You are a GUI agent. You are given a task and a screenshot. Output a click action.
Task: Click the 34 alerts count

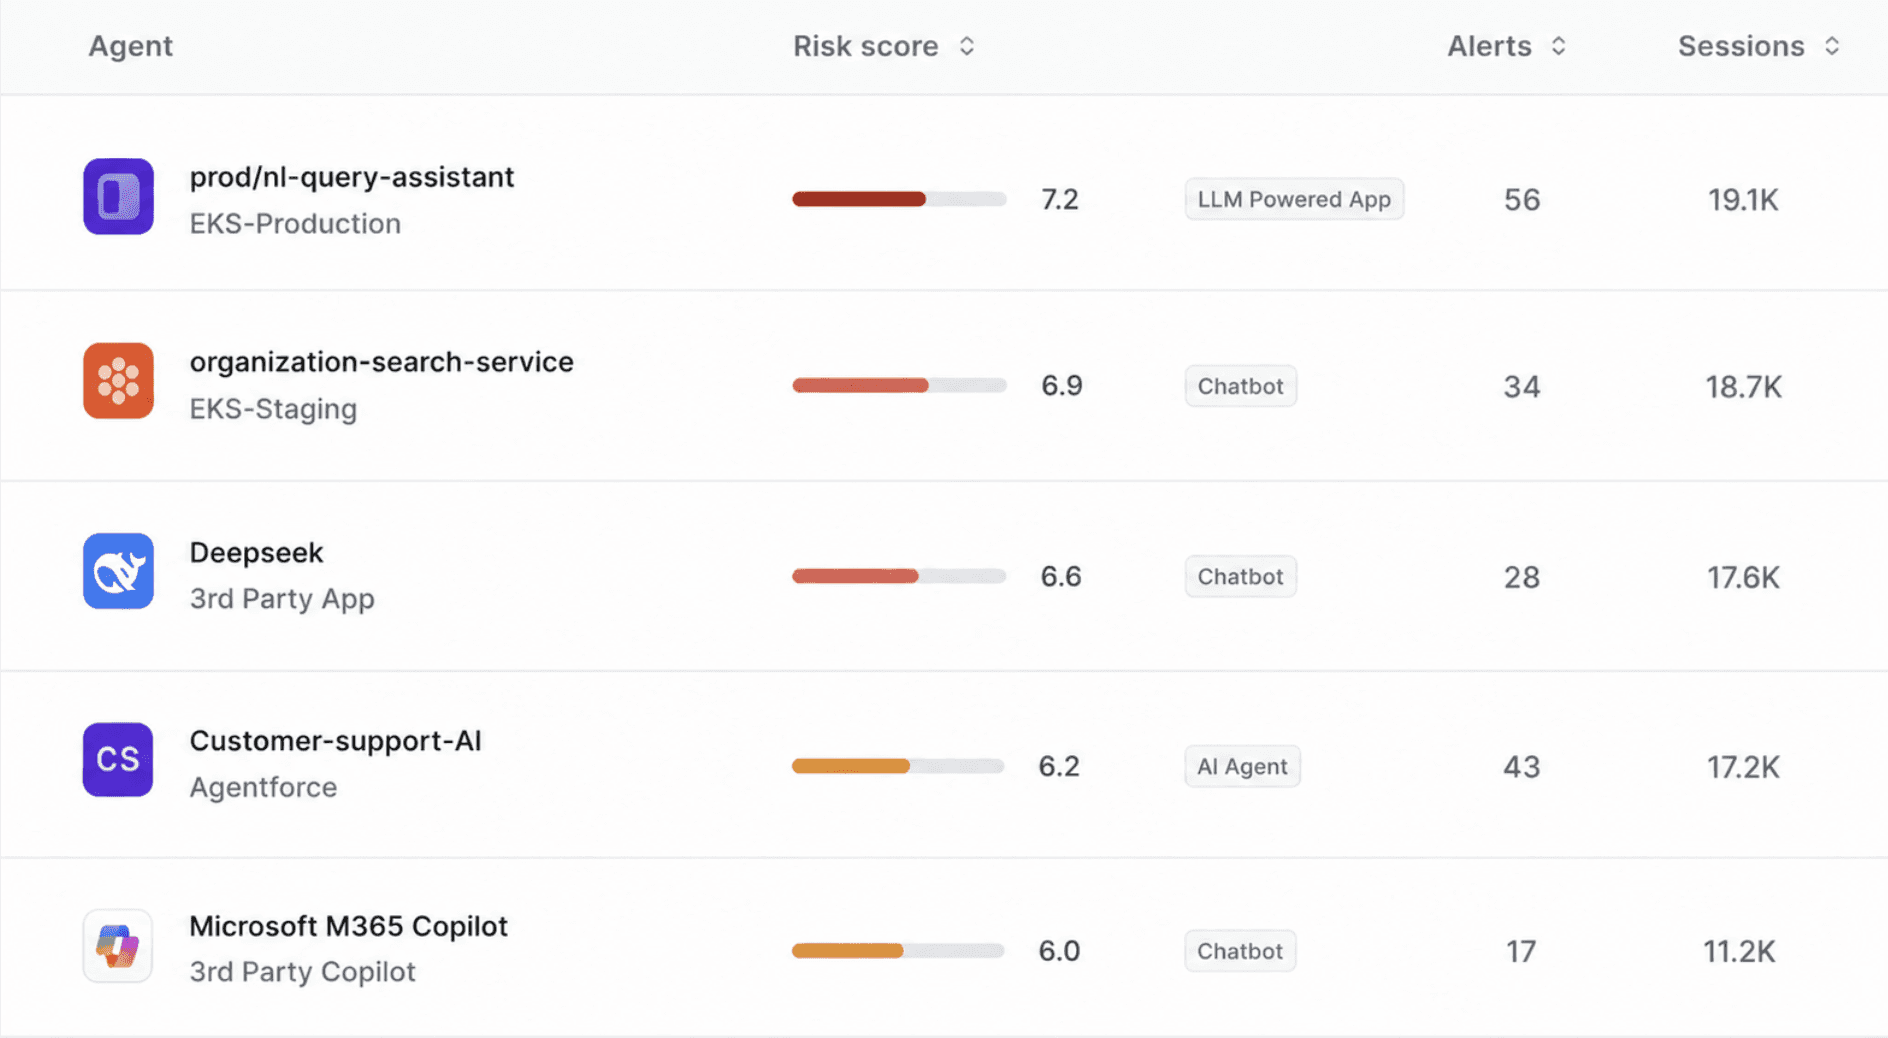point(1522,387)
